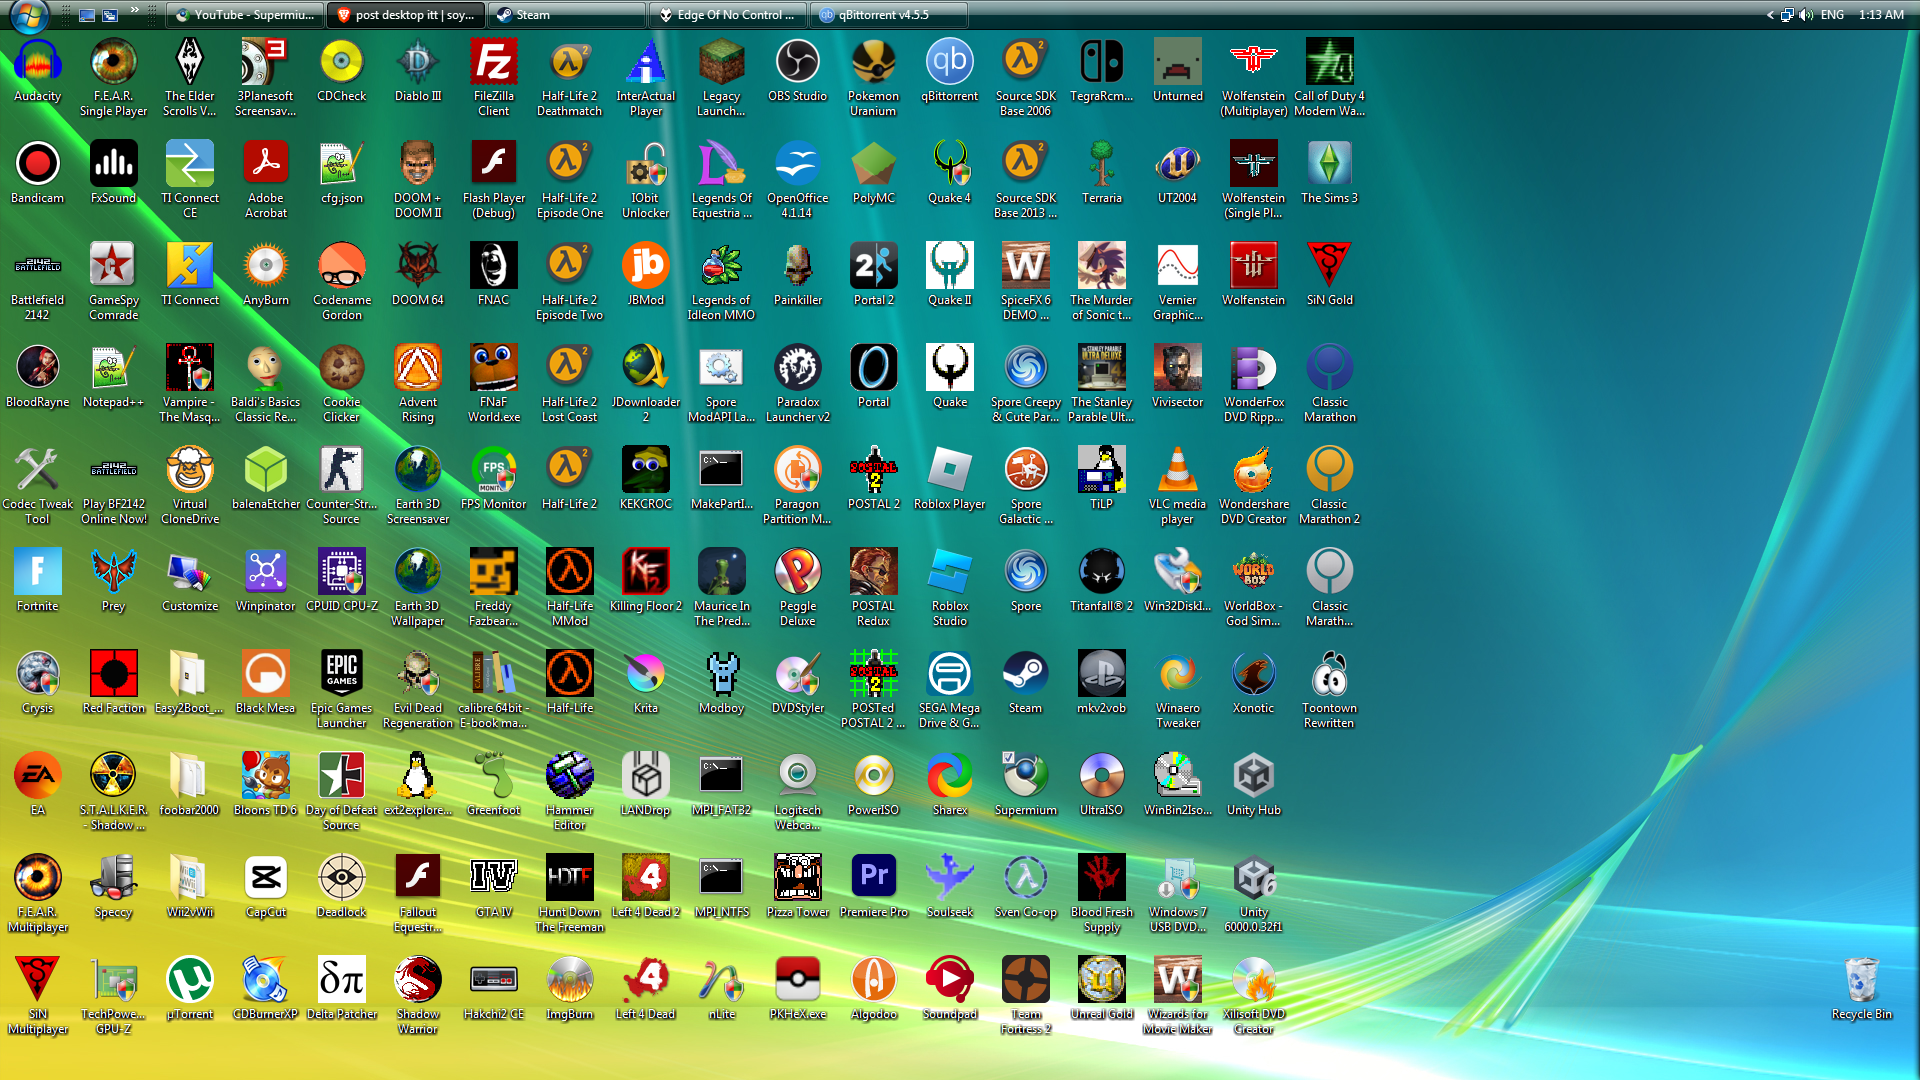This screenshot has width=1920, height=1080.
Task: Select the Fortnite desktop icon
Action: [38, 582]
